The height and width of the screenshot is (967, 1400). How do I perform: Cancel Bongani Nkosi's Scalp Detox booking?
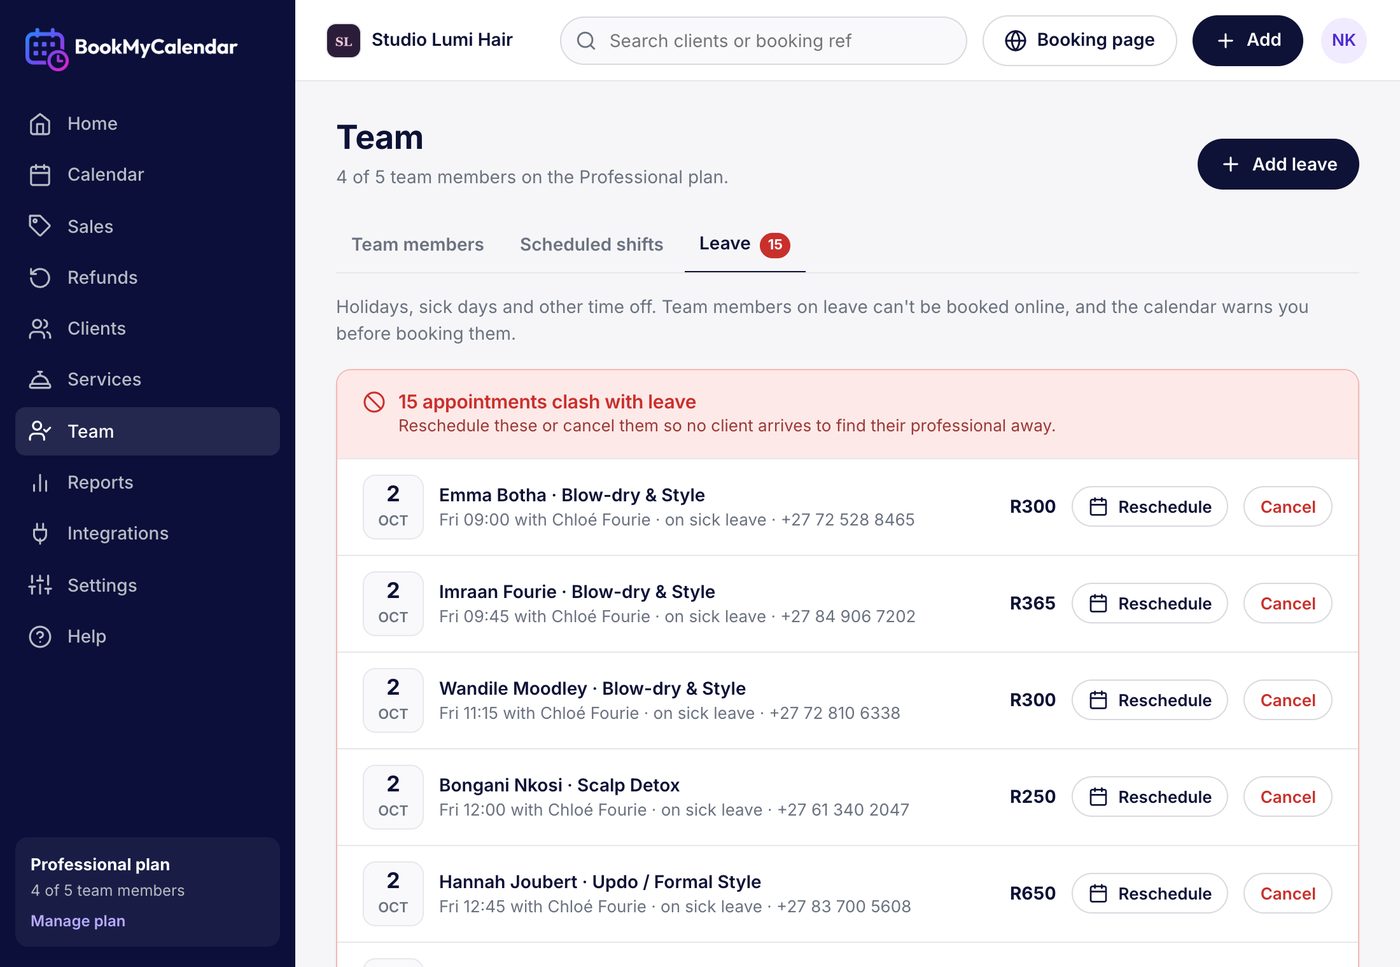1288,797
